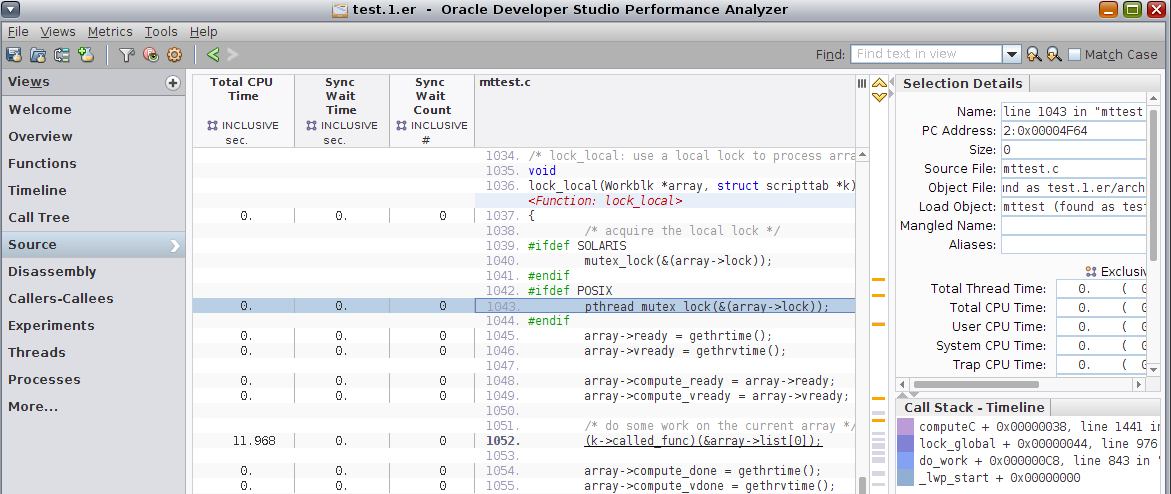
Task: Switch to the Overview view
Action: (93, 137)
